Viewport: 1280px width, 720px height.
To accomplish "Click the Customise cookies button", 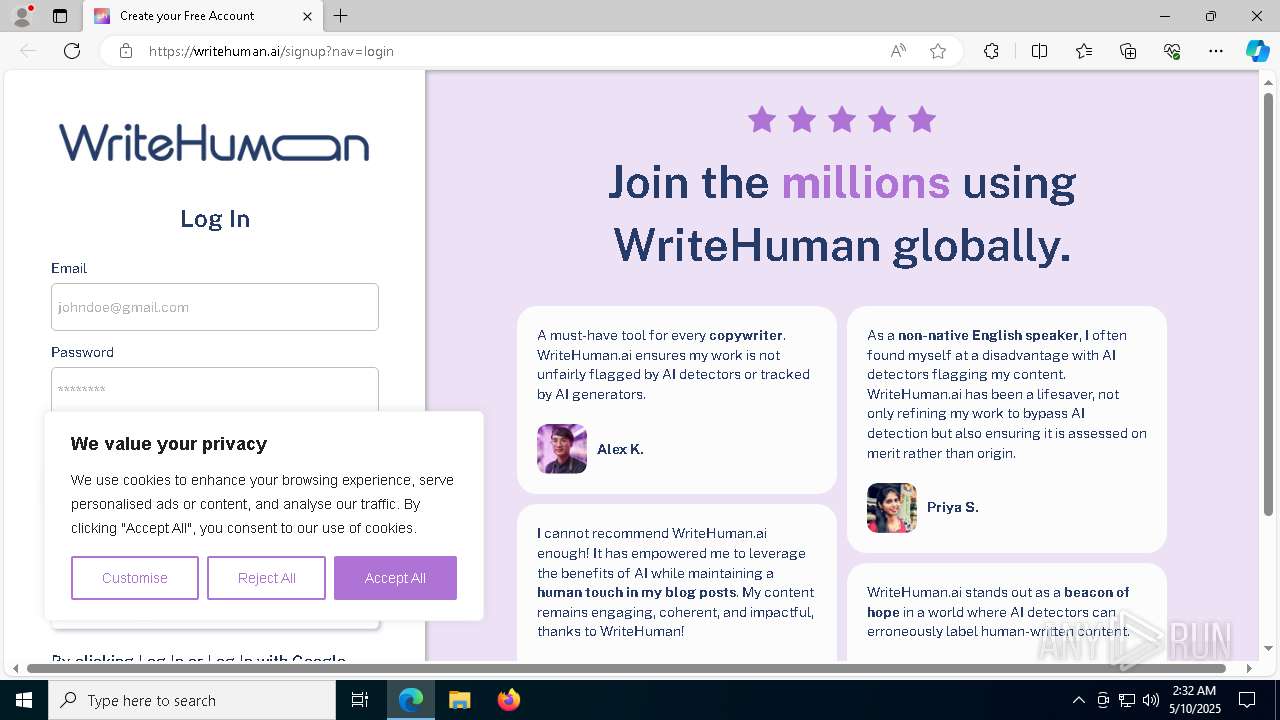I will click(135, 578).
